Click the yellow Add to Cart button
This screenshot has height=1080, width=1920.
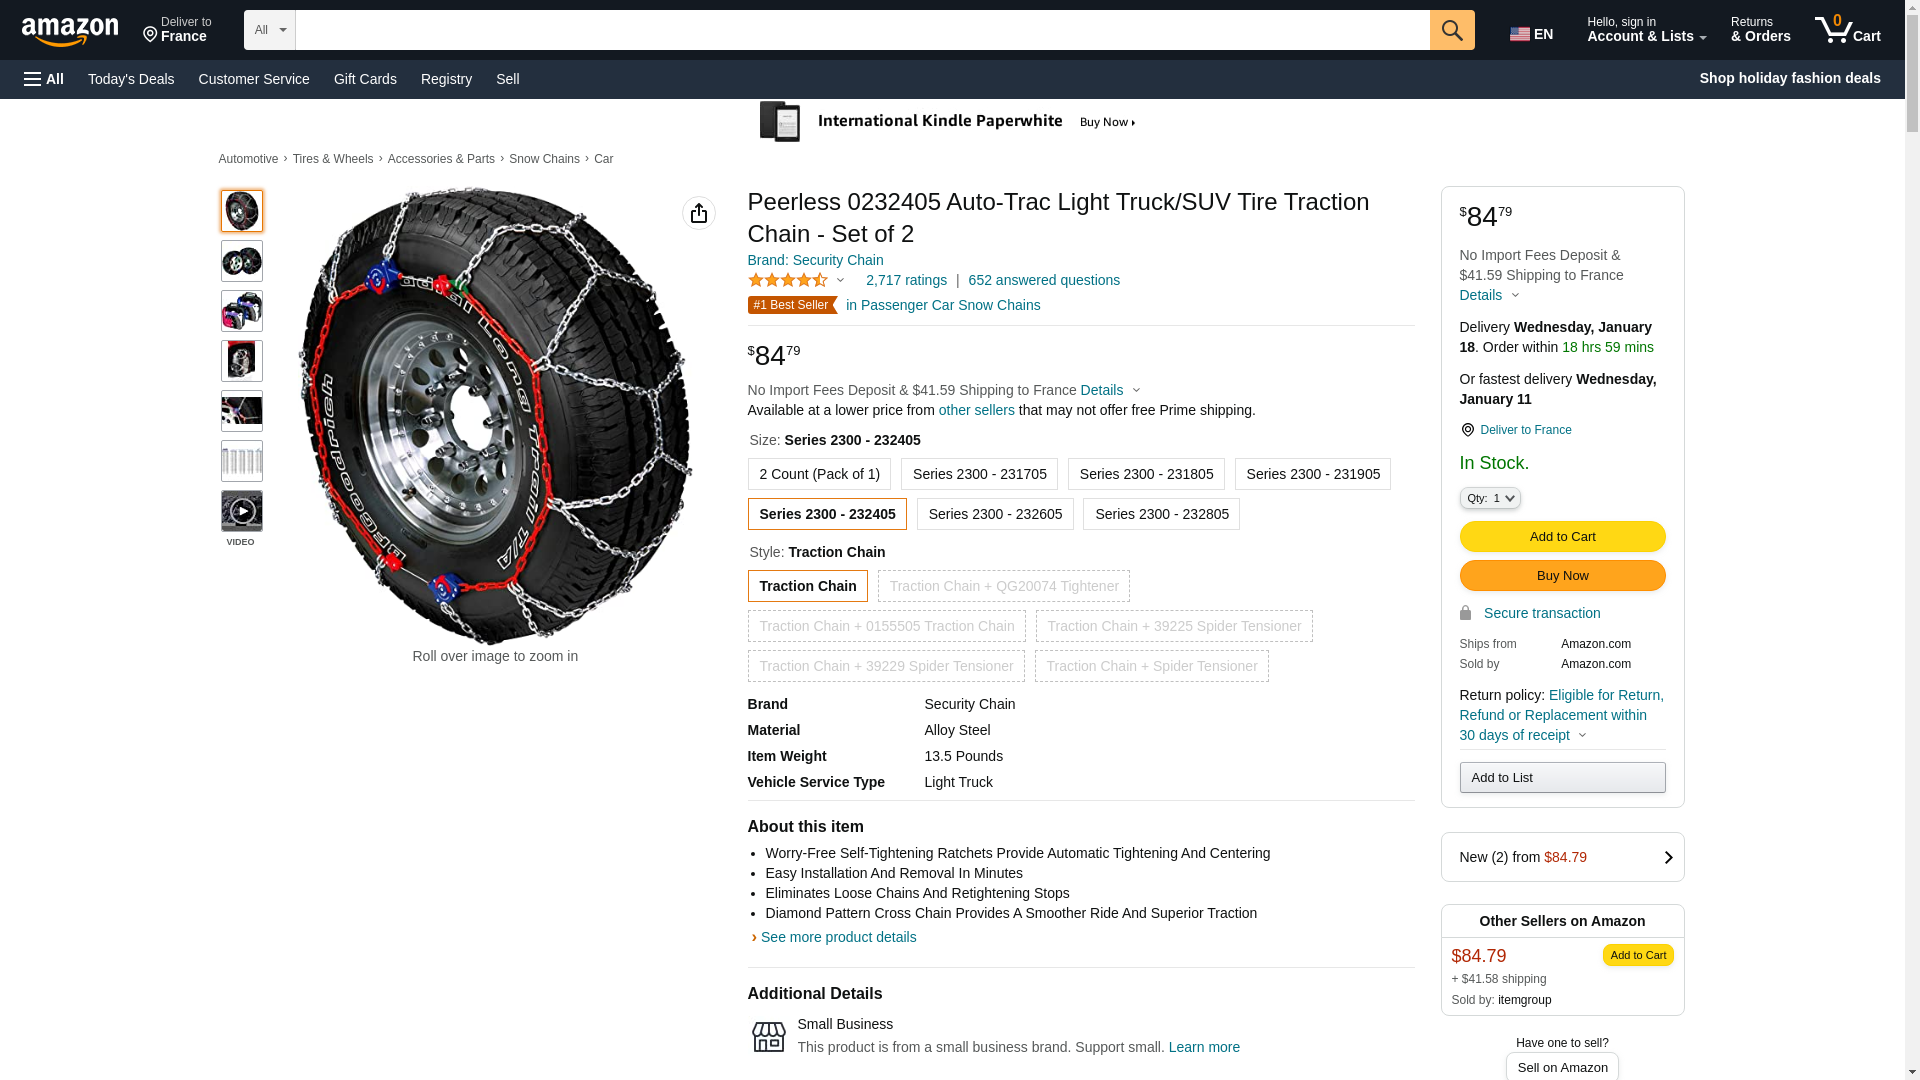point(1562,536)
